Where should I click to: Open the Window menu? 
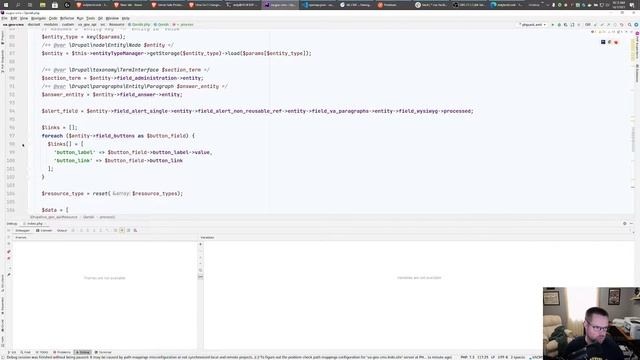click(112, 18)
